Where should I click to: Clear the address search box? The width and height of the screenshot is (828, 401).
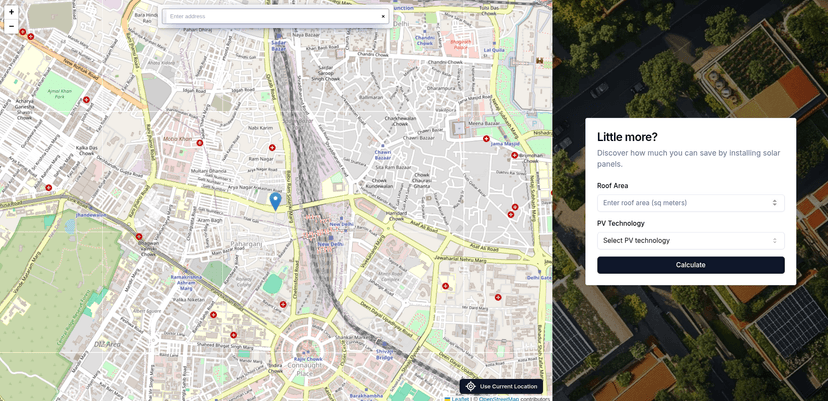point(382,16)
